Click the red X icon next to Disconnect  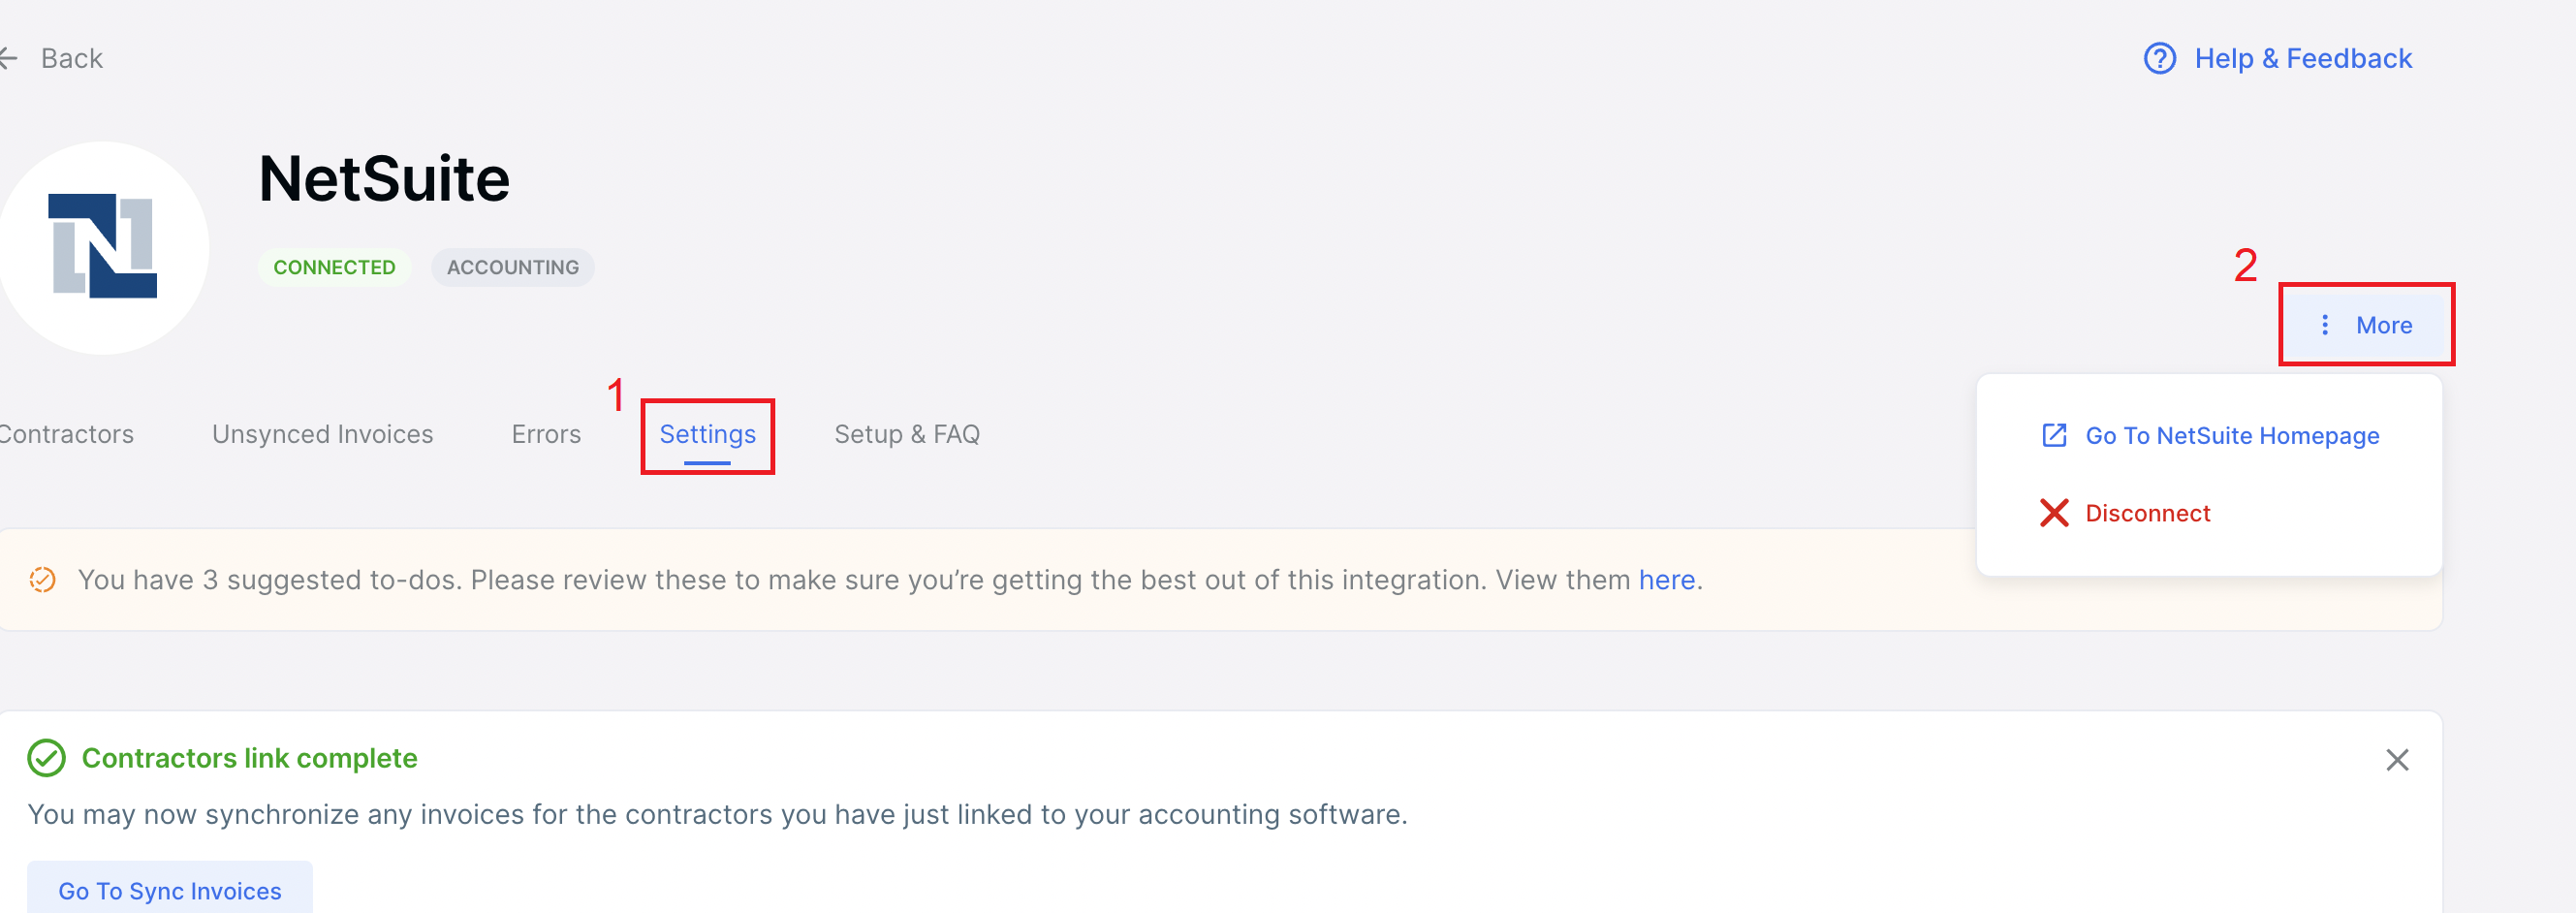tap(2053, 513)
